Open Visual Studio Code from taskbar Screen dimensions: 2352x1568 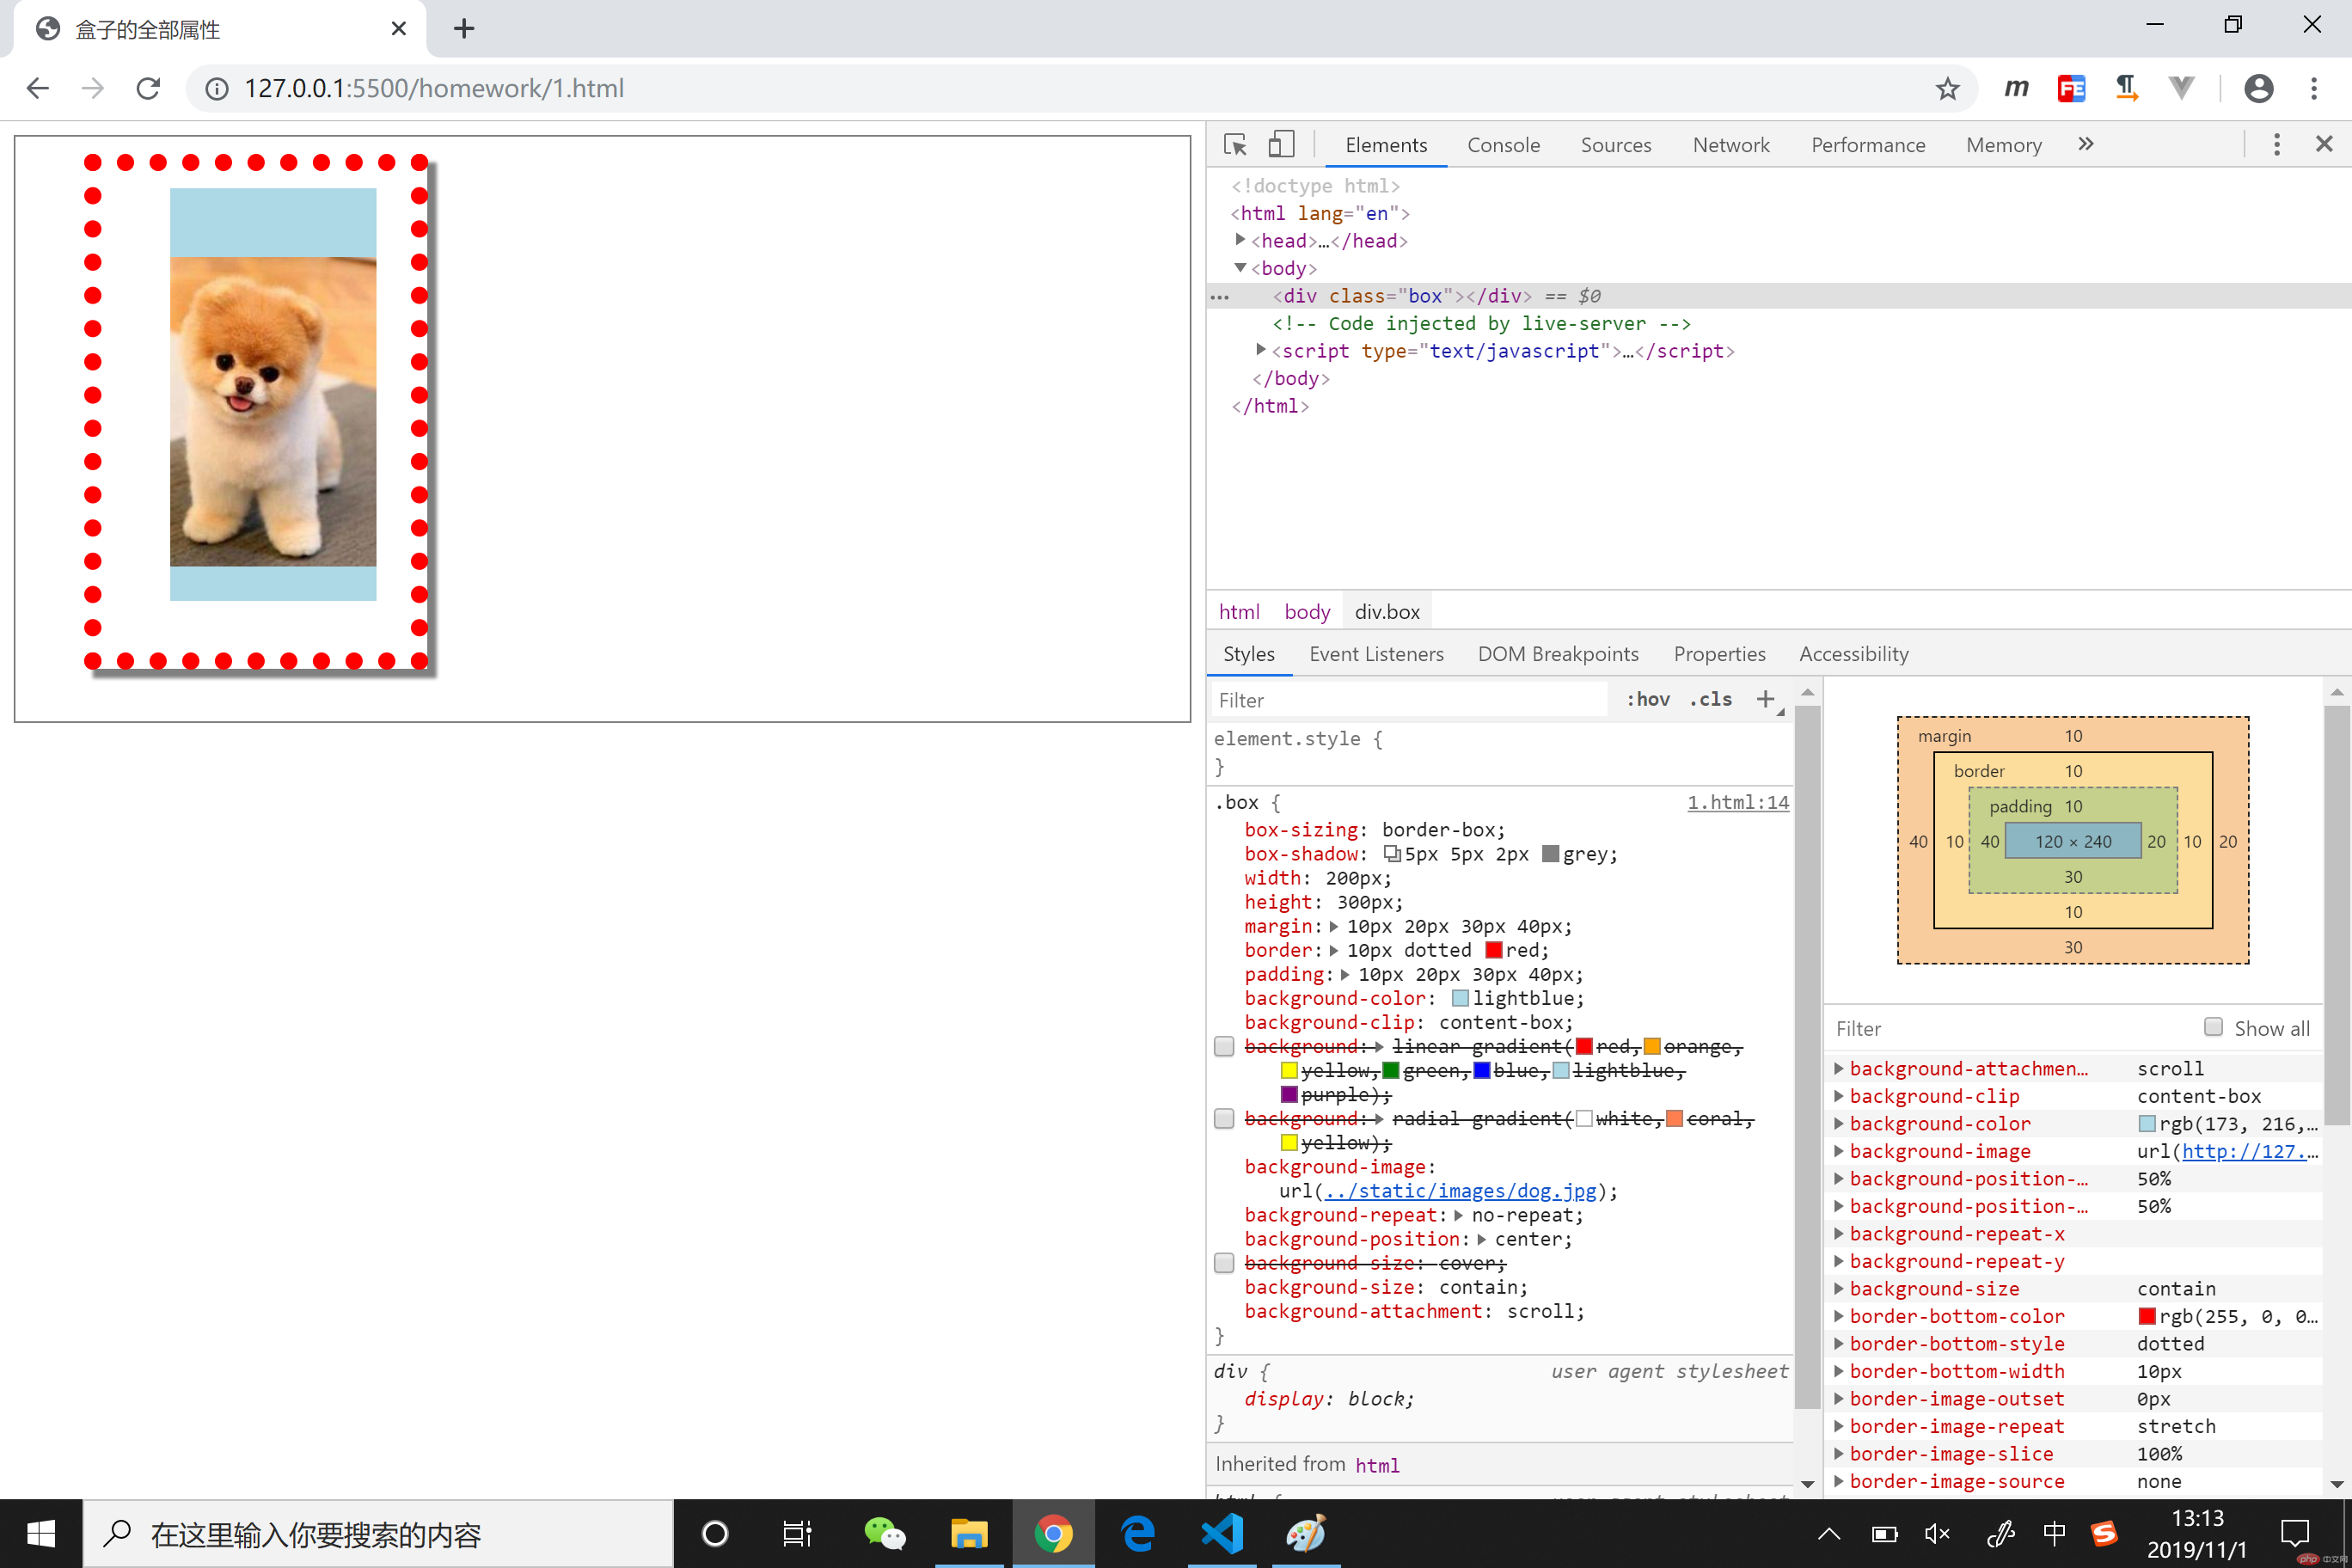point(1222,1534)
